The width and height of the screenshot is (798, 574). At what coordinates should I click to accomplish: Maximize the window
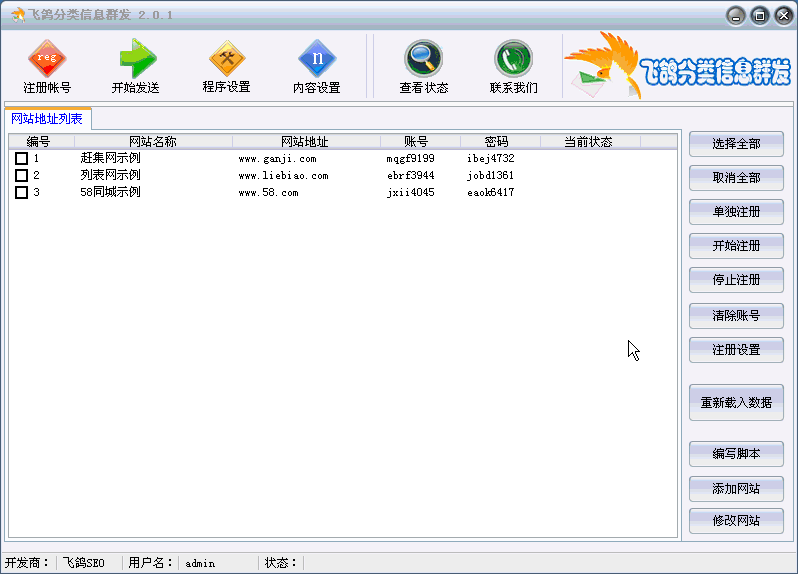(760, 16)
